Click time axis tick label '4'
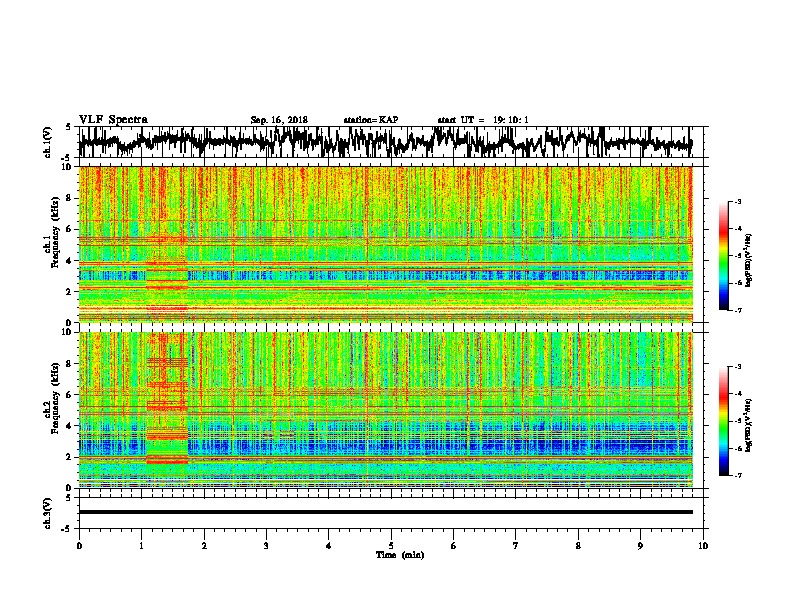This screenshot has height=612, width=792. pyautogui.click(x=329, y=545)
